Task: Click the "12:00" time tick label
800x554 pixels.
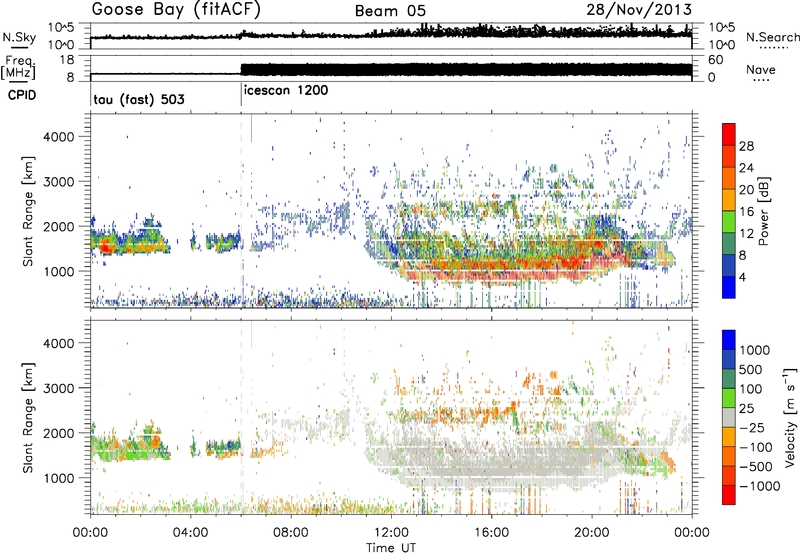Action: 391,533
